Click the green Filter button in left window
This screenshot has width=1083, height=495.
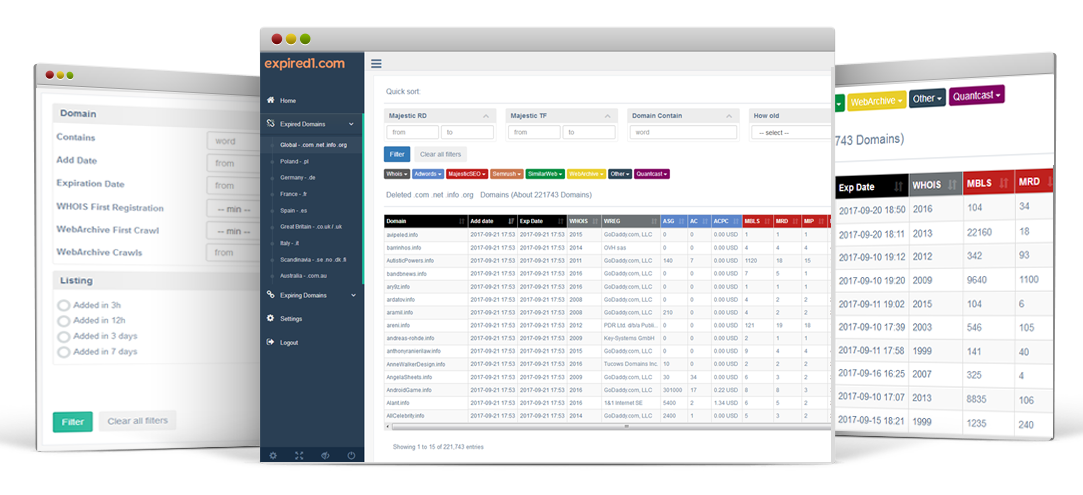[73, 421]
